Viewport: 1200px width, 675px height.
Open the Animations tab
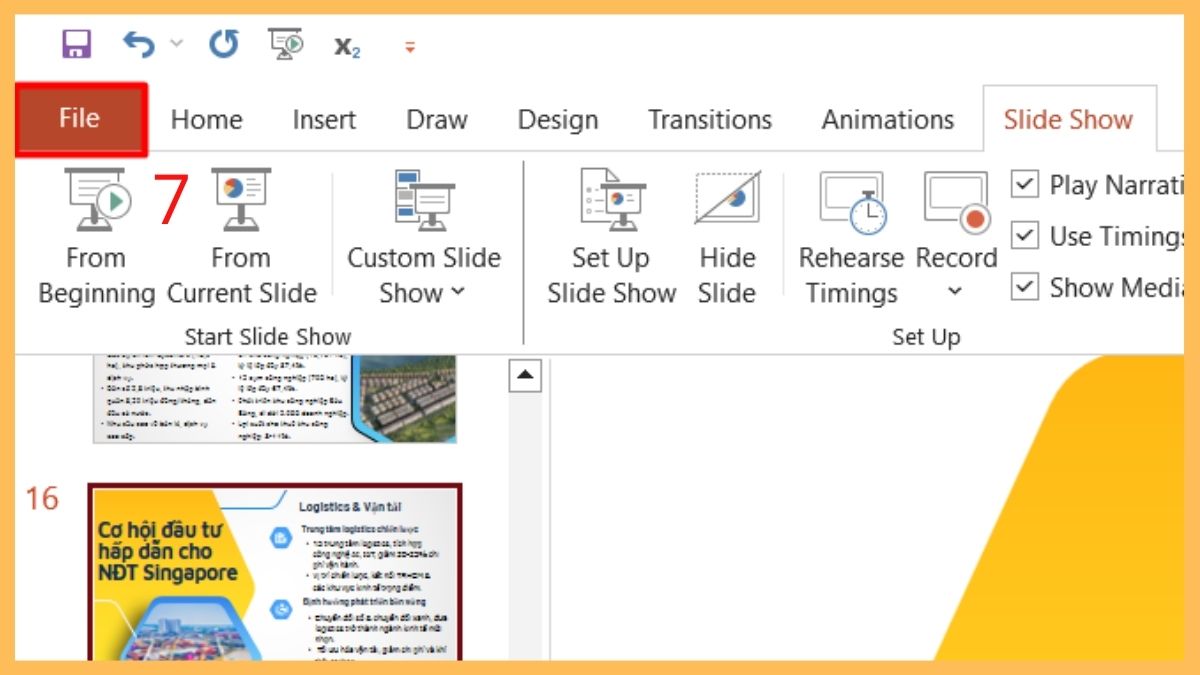(x=887, y=119)
